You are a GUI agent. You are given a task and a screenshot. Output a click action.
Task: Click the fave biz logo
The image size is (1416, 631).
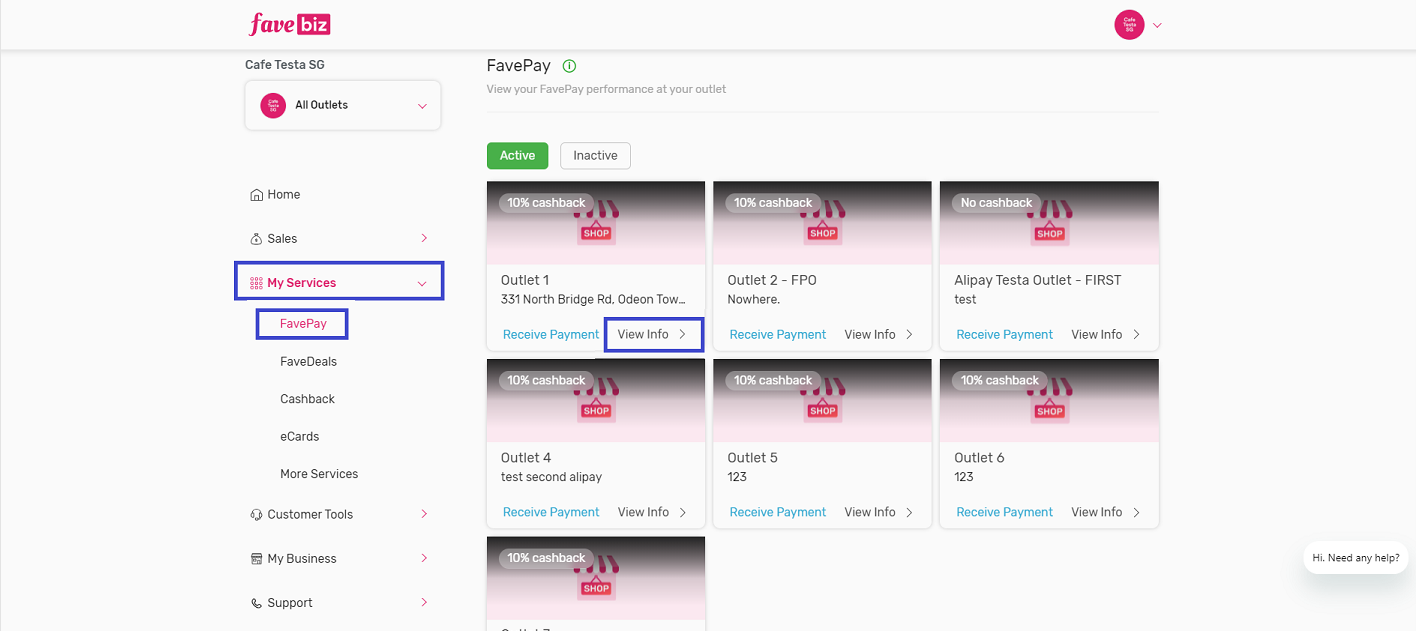click(x=289, y=24)
